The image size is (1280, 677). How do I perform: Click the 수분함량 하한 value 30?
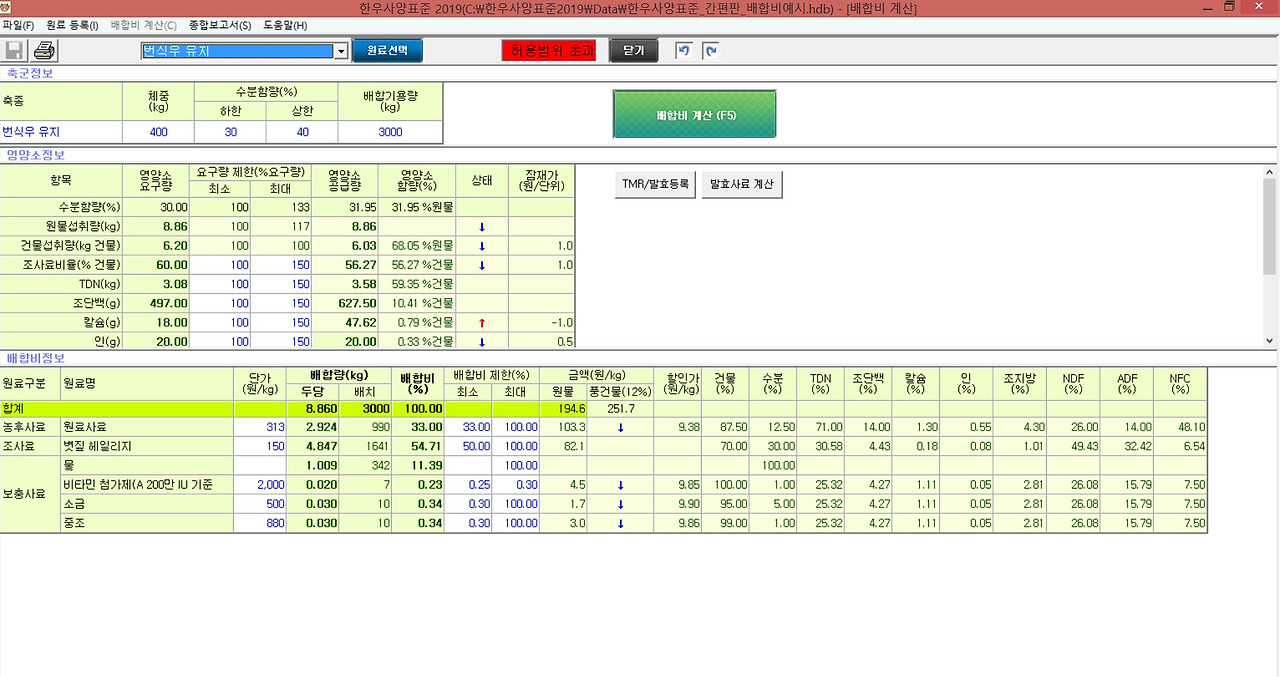pos(230,132)
